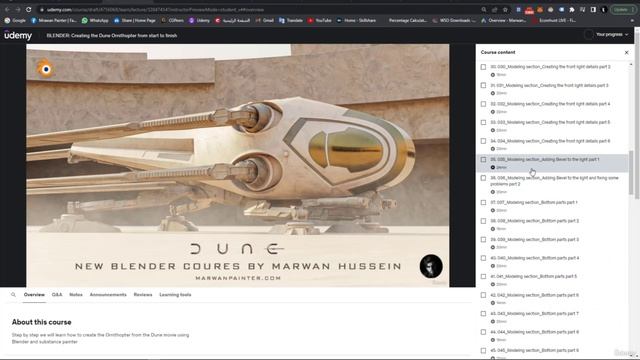640x360 pixels.
Task: Click the share icon in the address bar
Action: click(x=495, y=9)
